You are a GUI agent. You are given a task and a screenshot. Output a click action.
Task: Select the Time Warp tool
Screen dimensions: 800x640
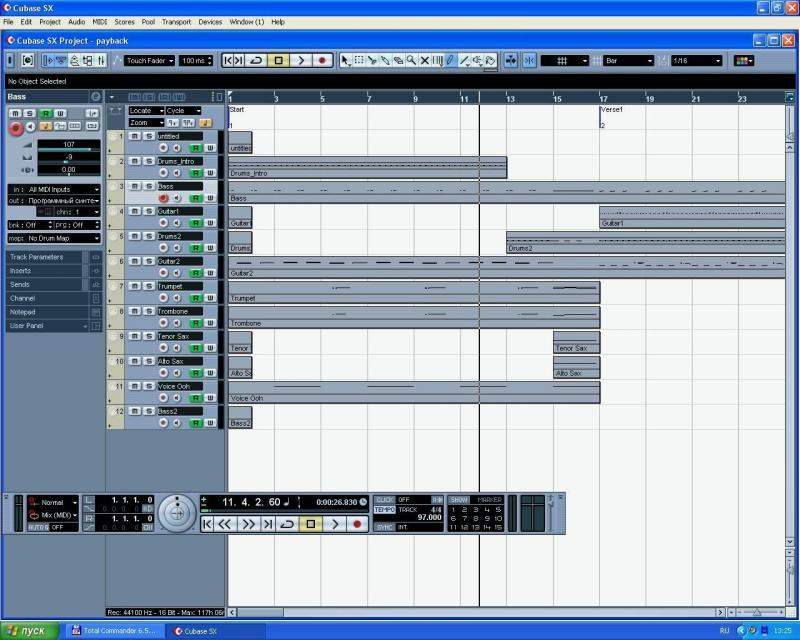[x=437, y=61]
